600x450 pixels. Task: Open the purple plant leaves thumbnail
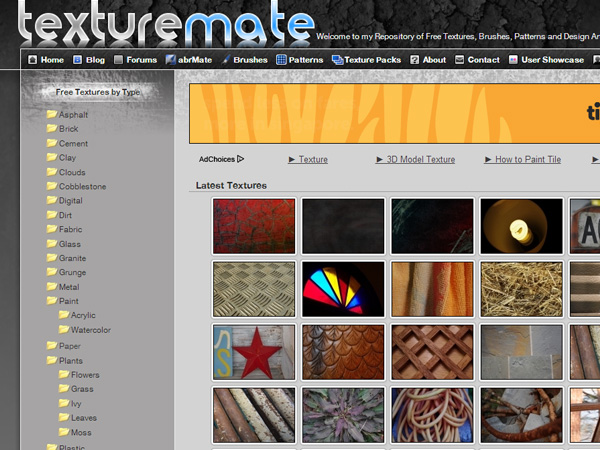(343, 415)
